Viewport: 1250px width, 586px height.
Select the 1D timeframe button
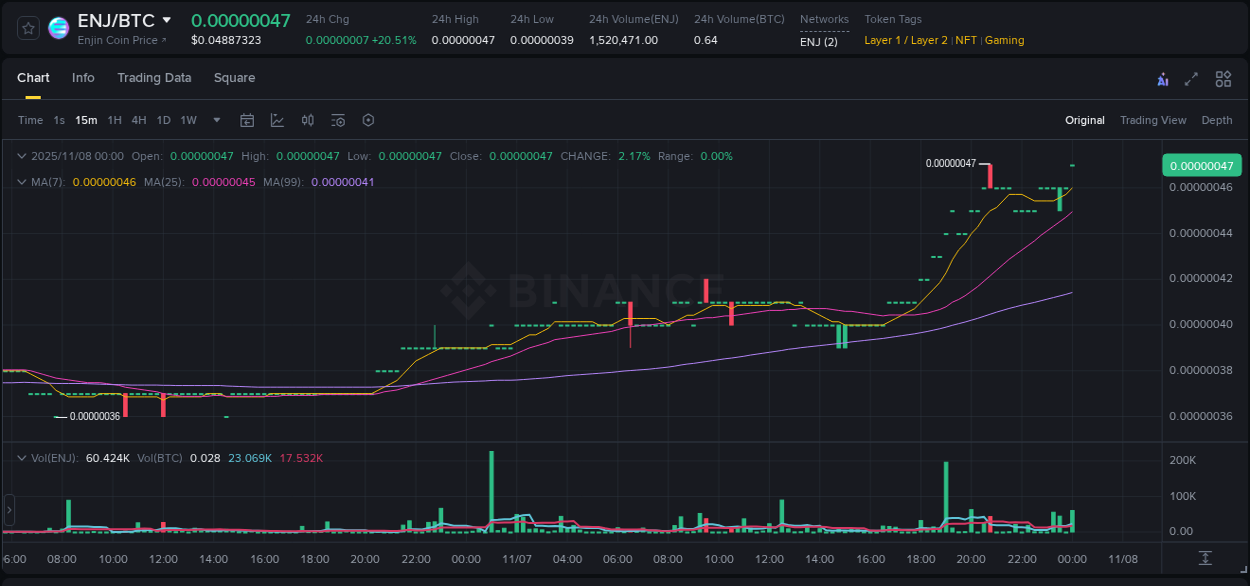(x=163, y=120)
